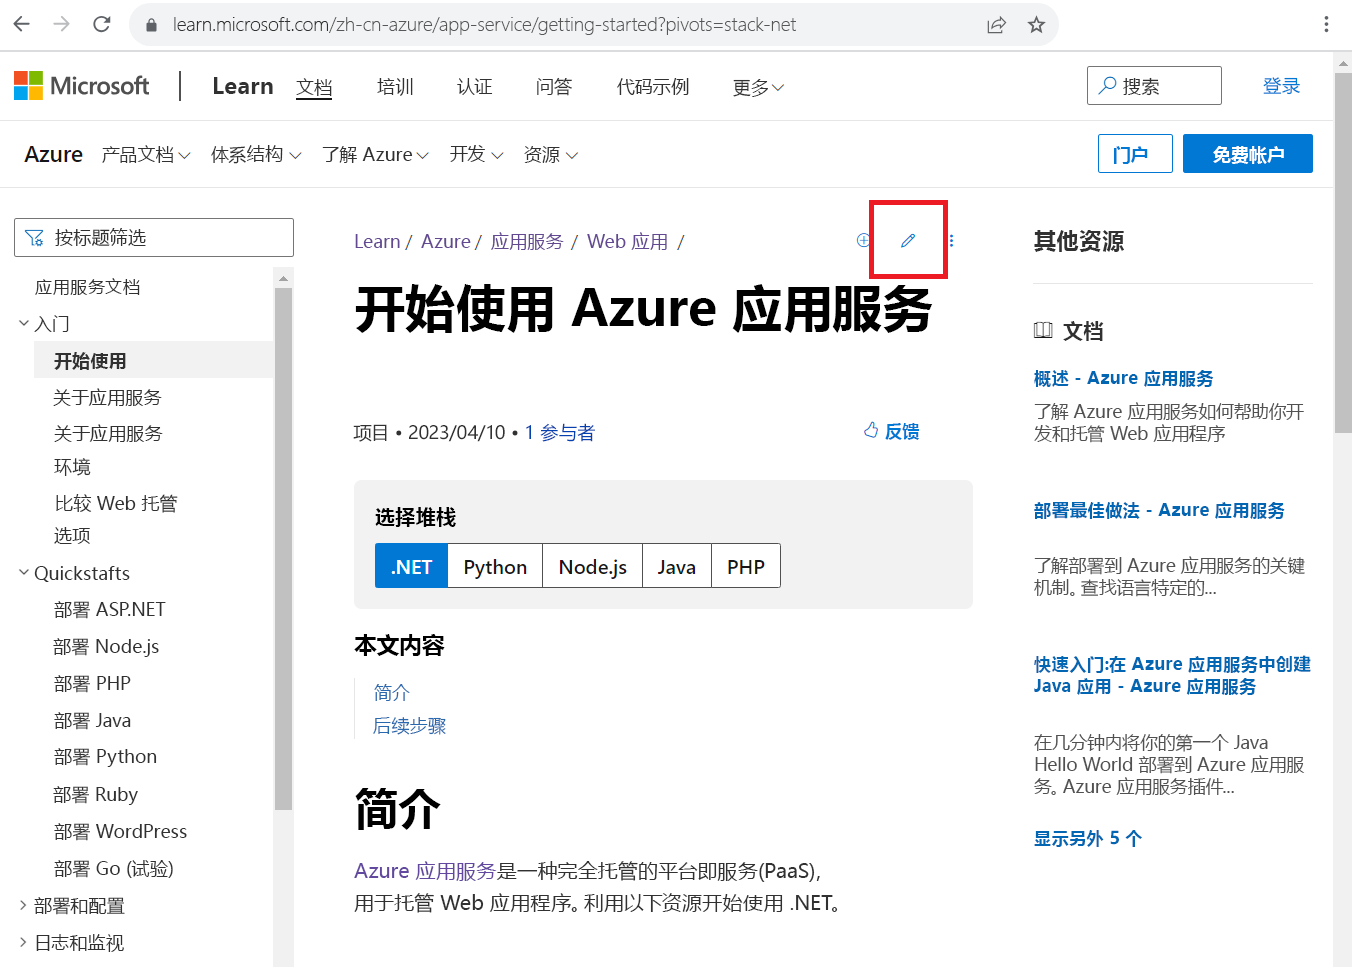Click the Azure brand link in subheader
The height and width of the screenshot is (967, 1352).
54,154
